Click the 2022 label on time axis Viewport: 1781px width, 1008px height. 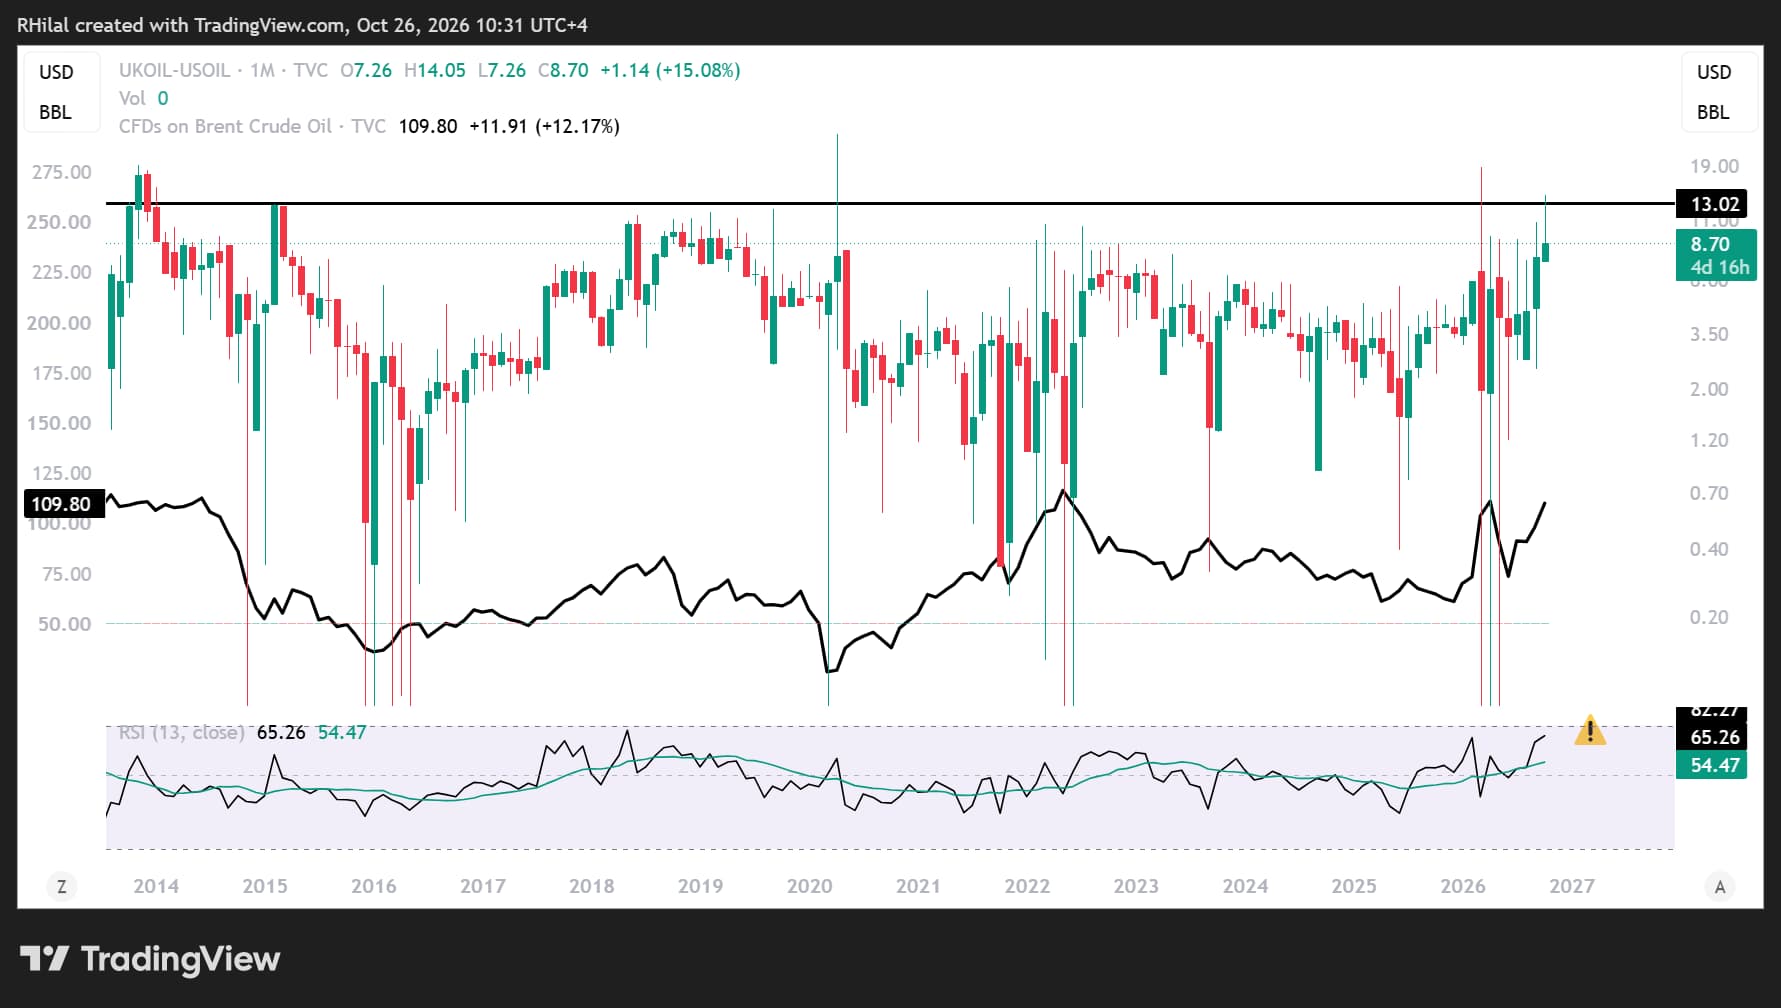pos(1027,886)
